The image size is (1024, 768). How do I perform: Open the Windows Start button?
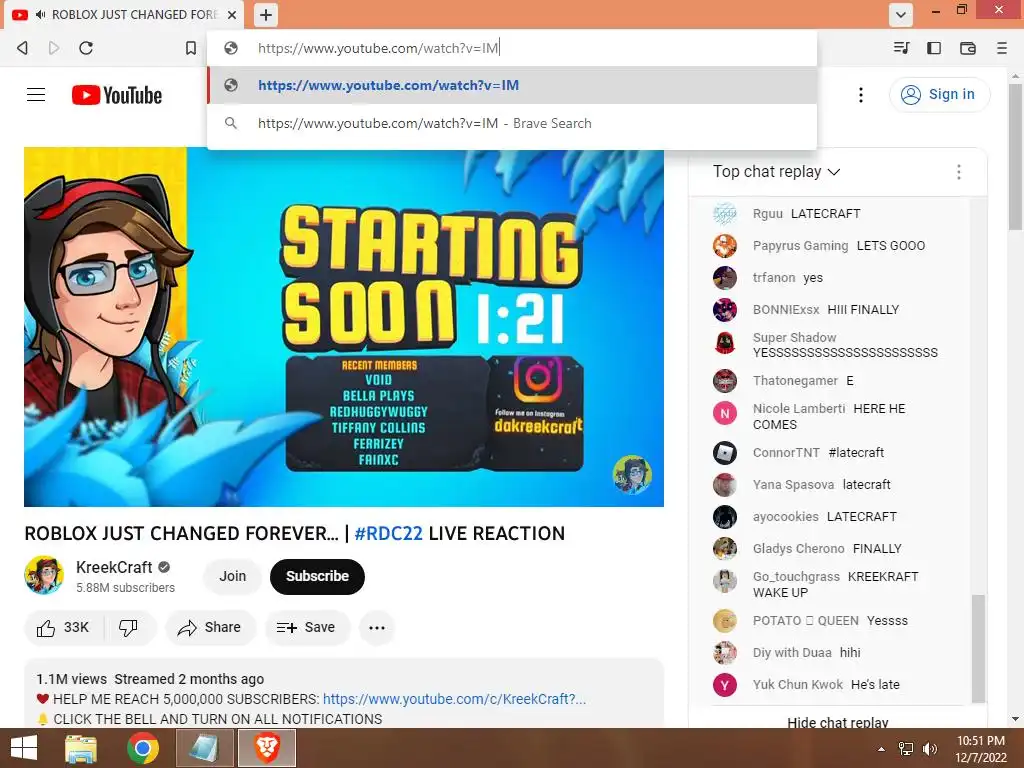[24, 748]
